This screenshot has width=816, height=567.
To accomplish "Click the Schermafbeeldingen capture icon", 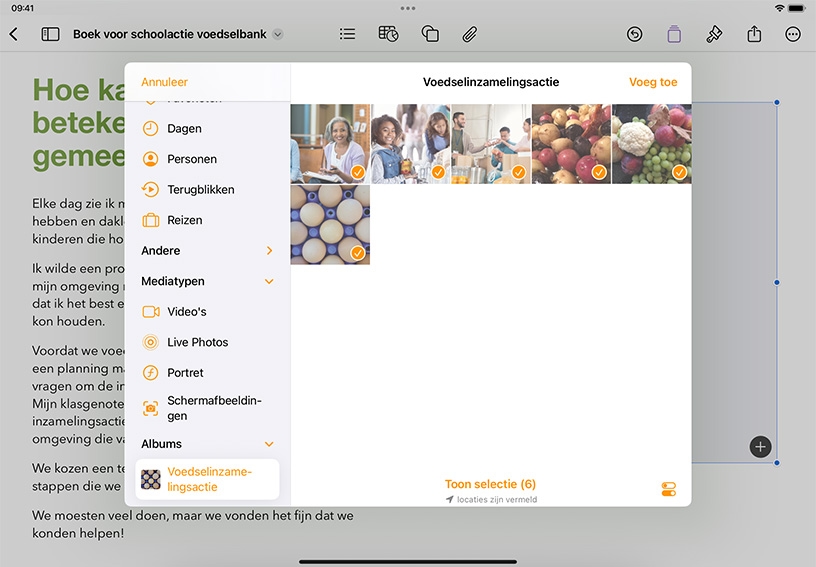I will coord(150,408).
